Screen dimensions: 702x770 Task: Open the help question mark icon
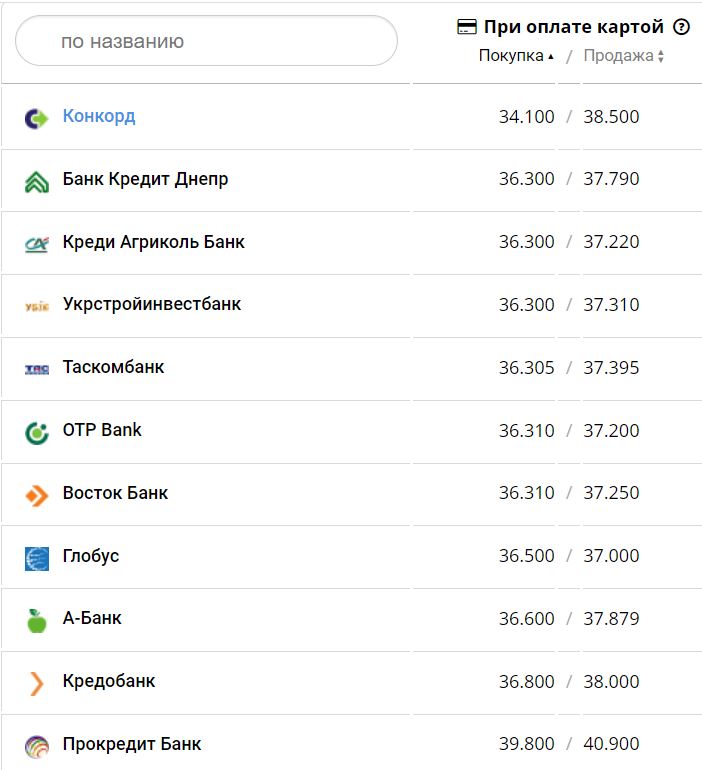pyautogui.click(x=681, y=27)
